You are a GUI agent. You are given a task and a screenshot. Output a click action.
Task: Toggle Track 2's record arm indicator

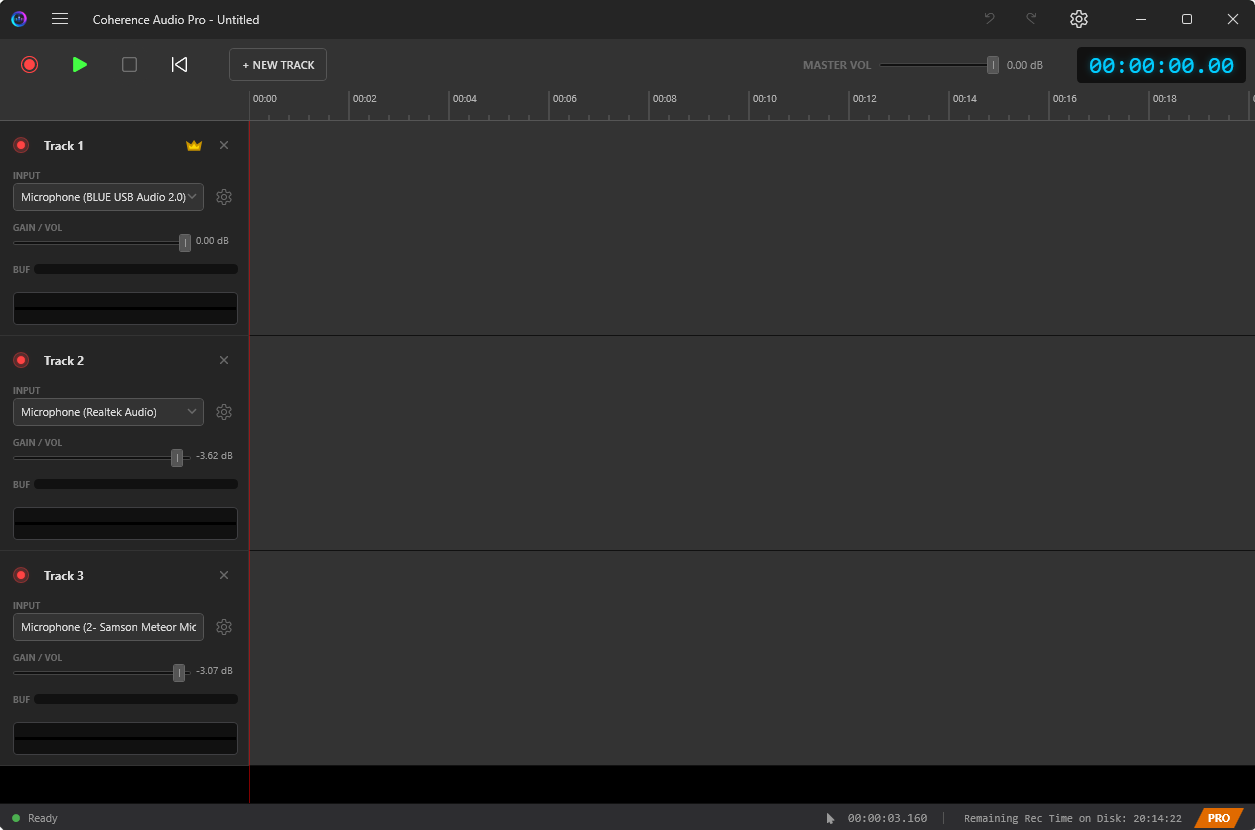pos(21,360)
